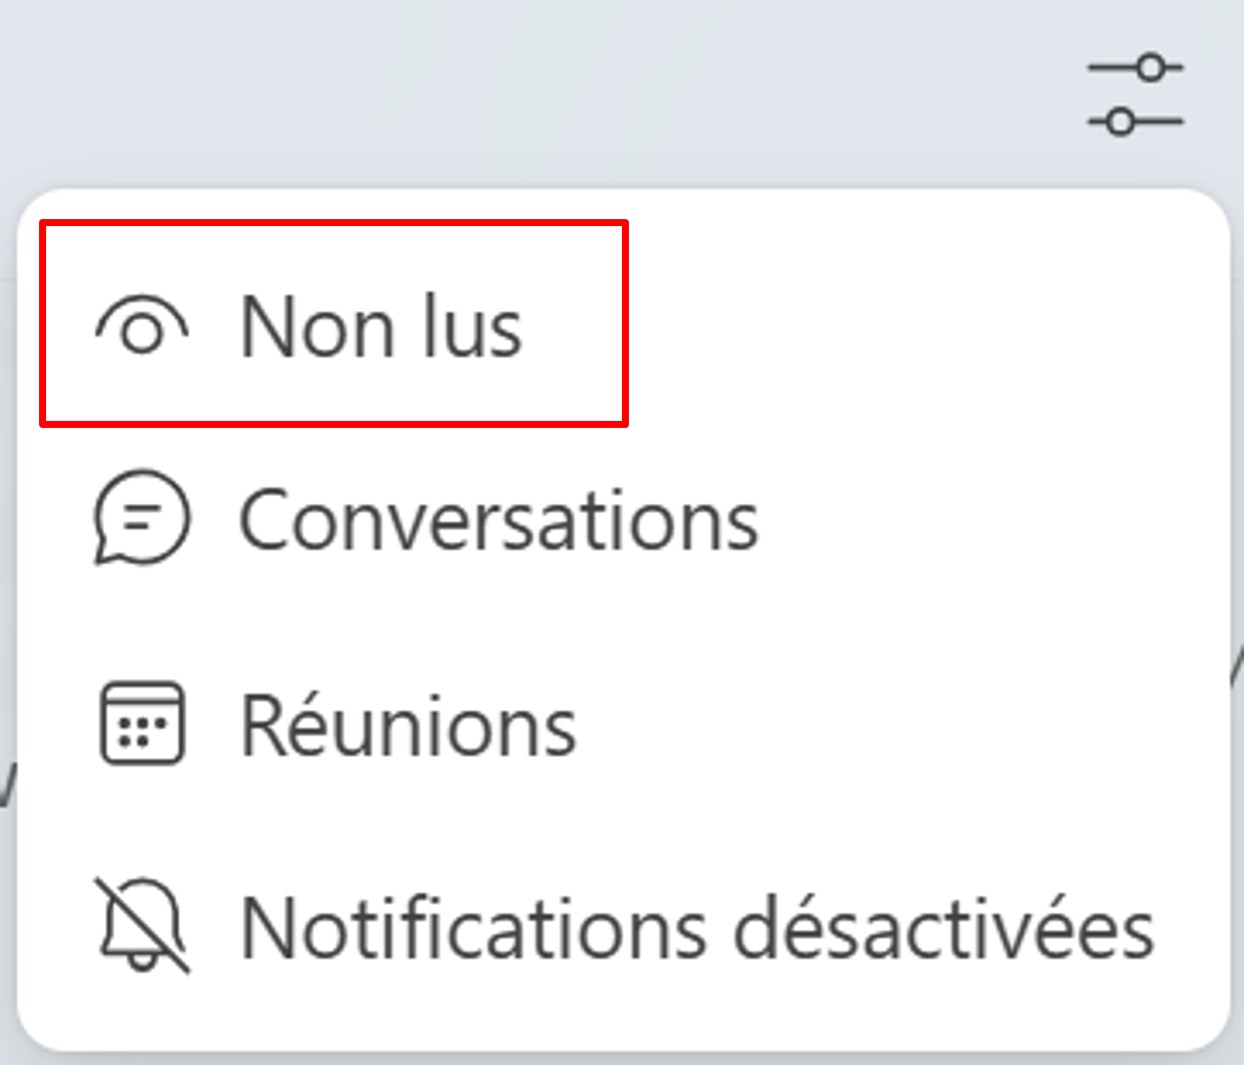The height and width of the screenshot is (1065, 1244).
Task: Collapse the filter dropdown using sliders button
Action: pos(1135,95)
